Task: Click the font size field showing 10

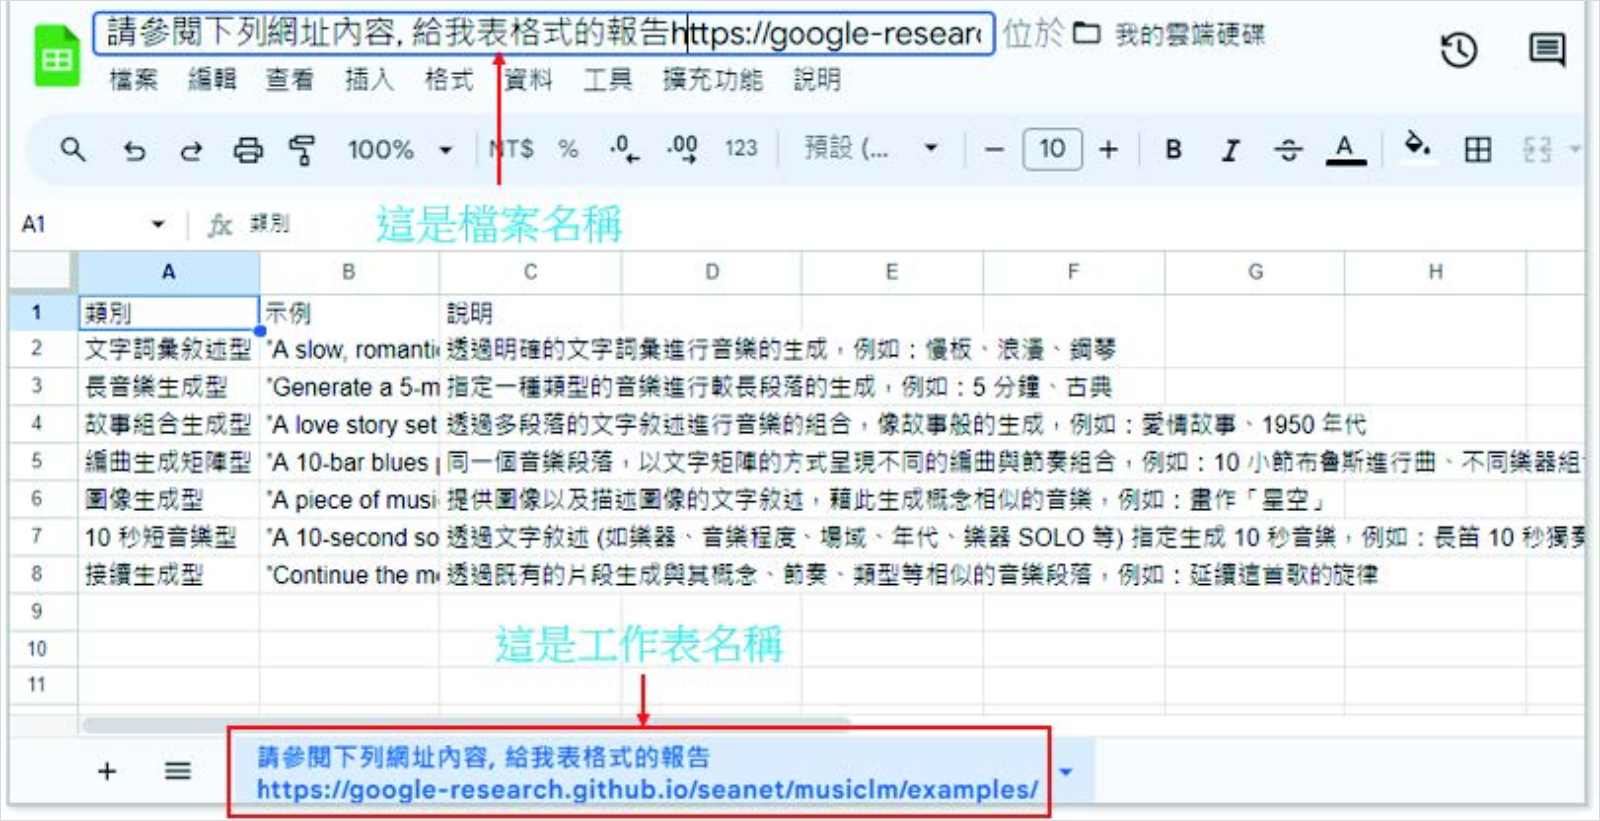Action: [1052, 149]
